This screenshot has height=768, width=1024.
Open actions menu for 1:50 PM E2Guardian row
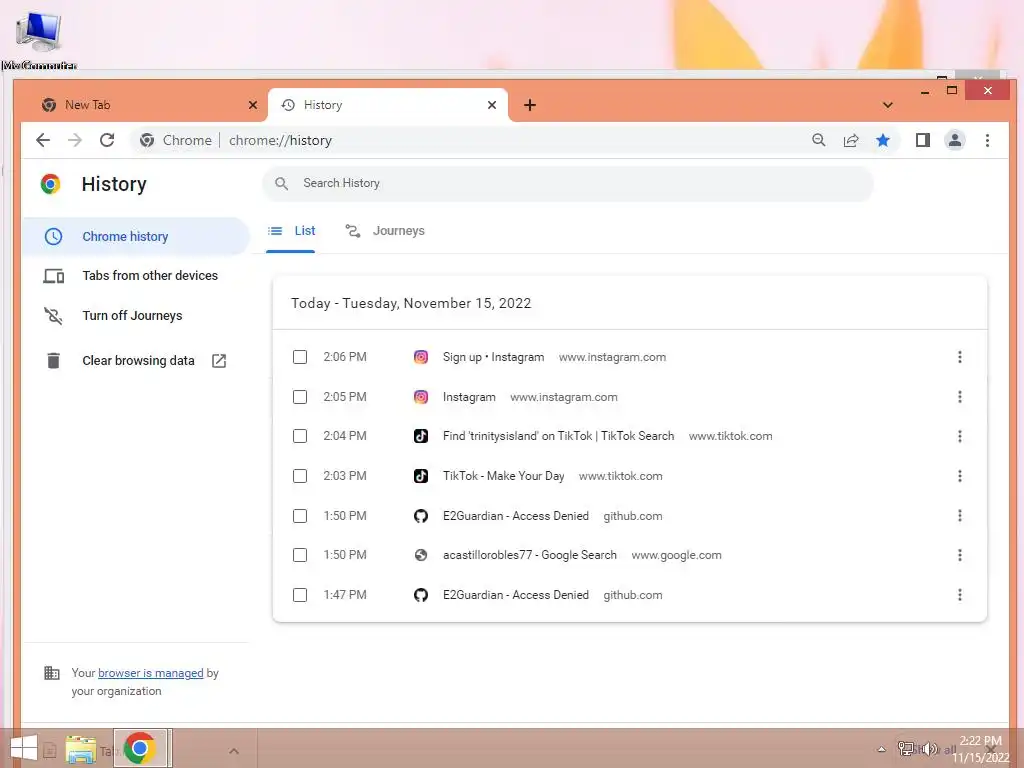(959, 515)
